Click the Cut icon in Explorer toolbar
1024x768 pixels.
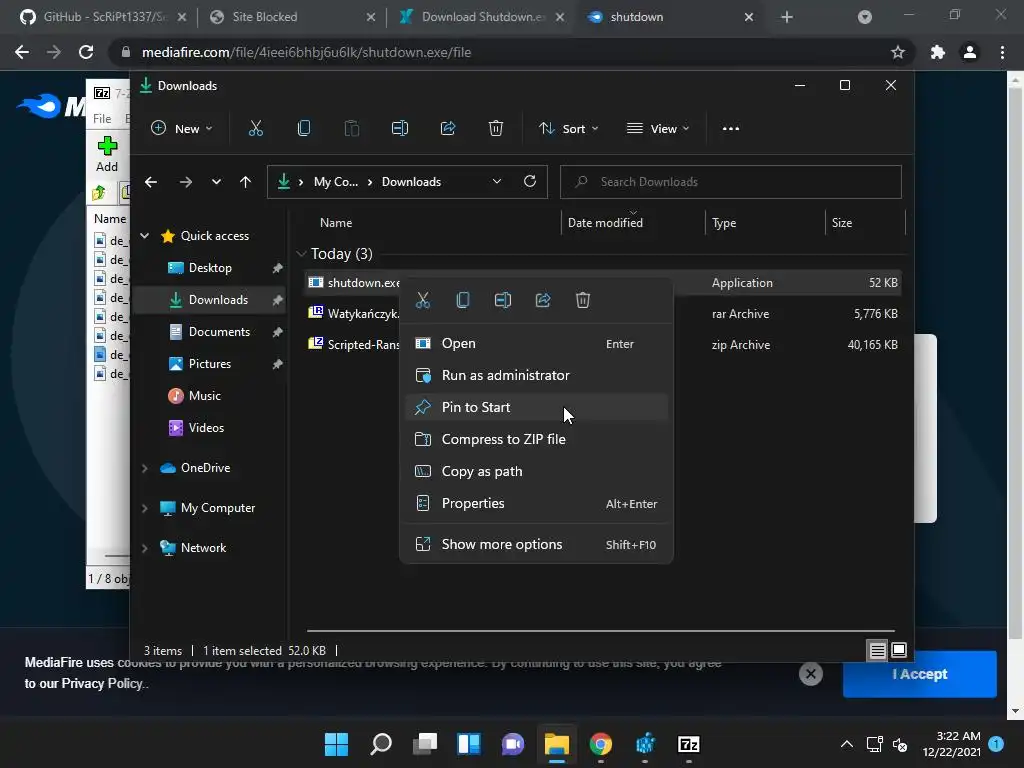tap(255, 129)
